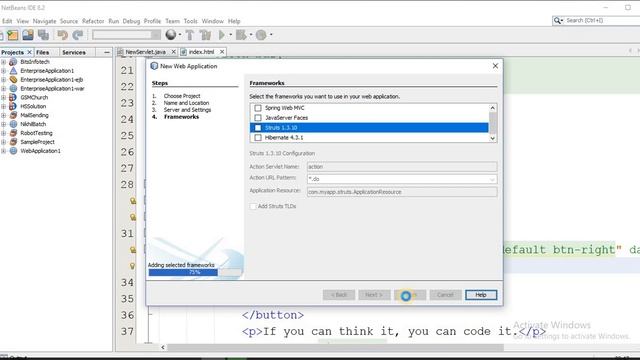The width and height of the screenshot is (640, 360).
Task: Minimize the Projects panel
Action: point(107,52)
